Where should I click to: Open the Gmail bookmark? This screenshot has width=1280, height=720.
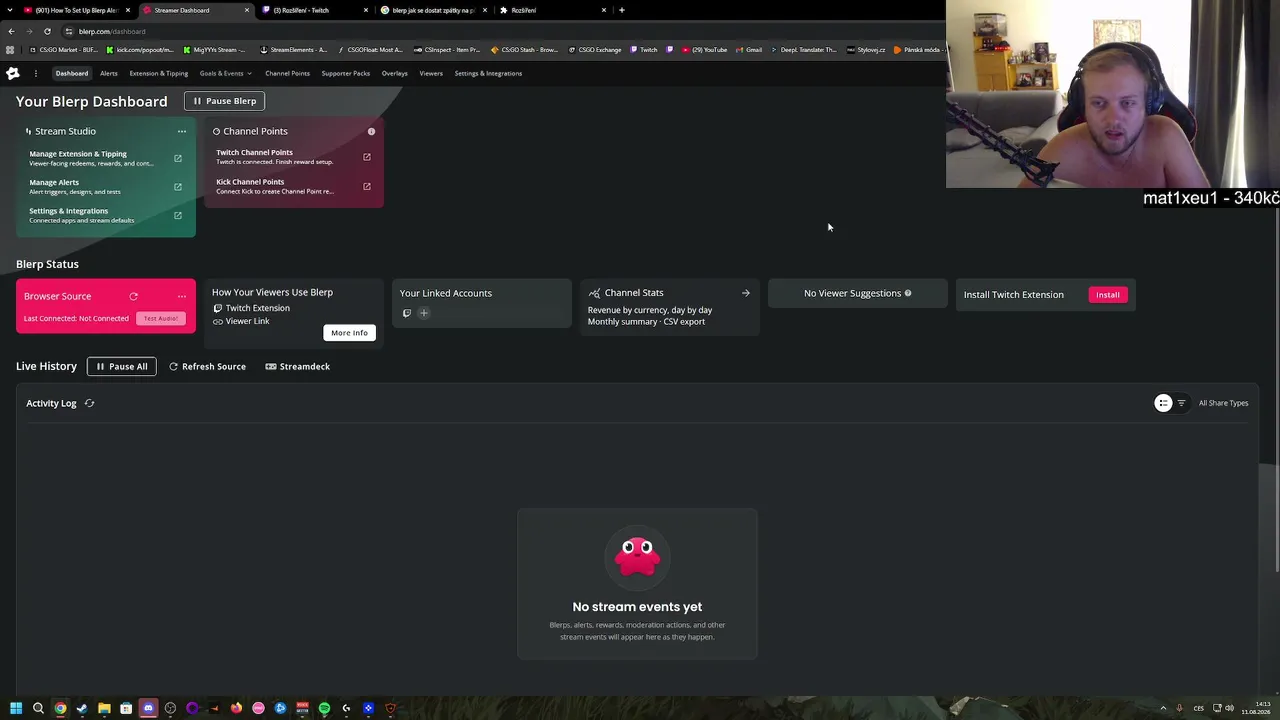pos(748,50)
